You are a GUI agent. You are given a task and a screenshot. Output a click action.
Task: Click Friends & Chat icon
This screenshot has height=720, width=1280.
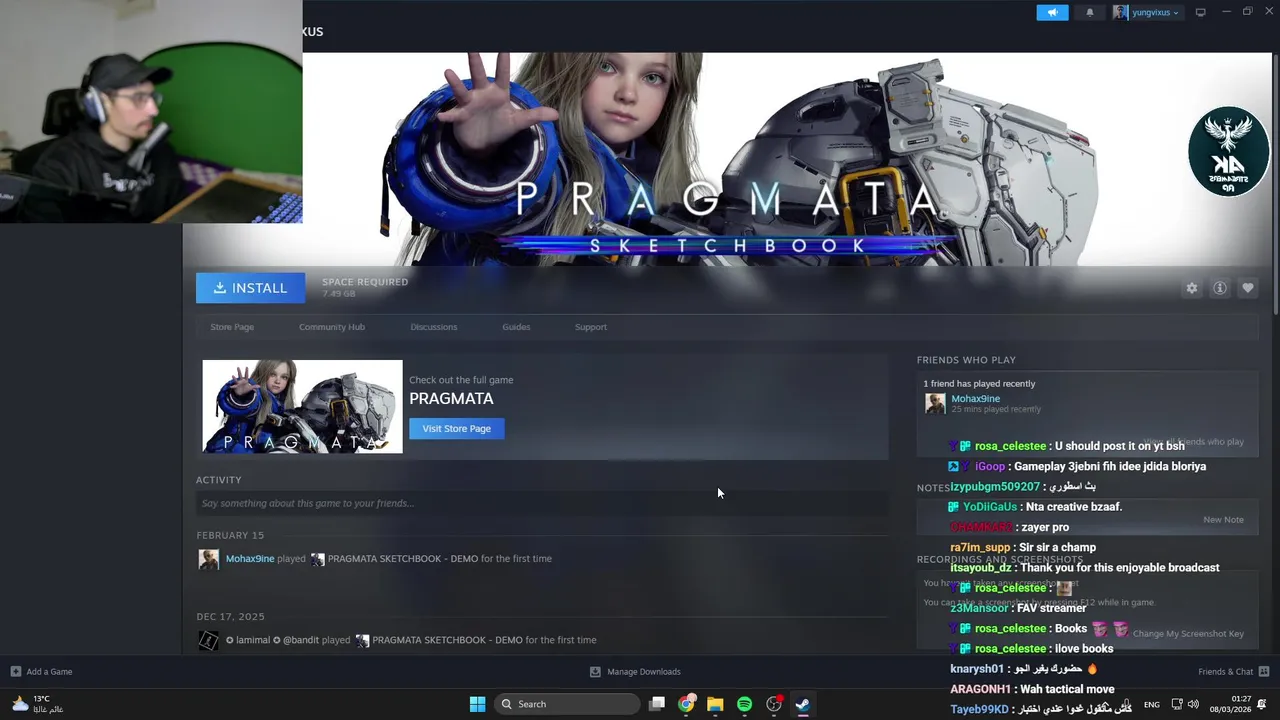tap(1264, 672)
